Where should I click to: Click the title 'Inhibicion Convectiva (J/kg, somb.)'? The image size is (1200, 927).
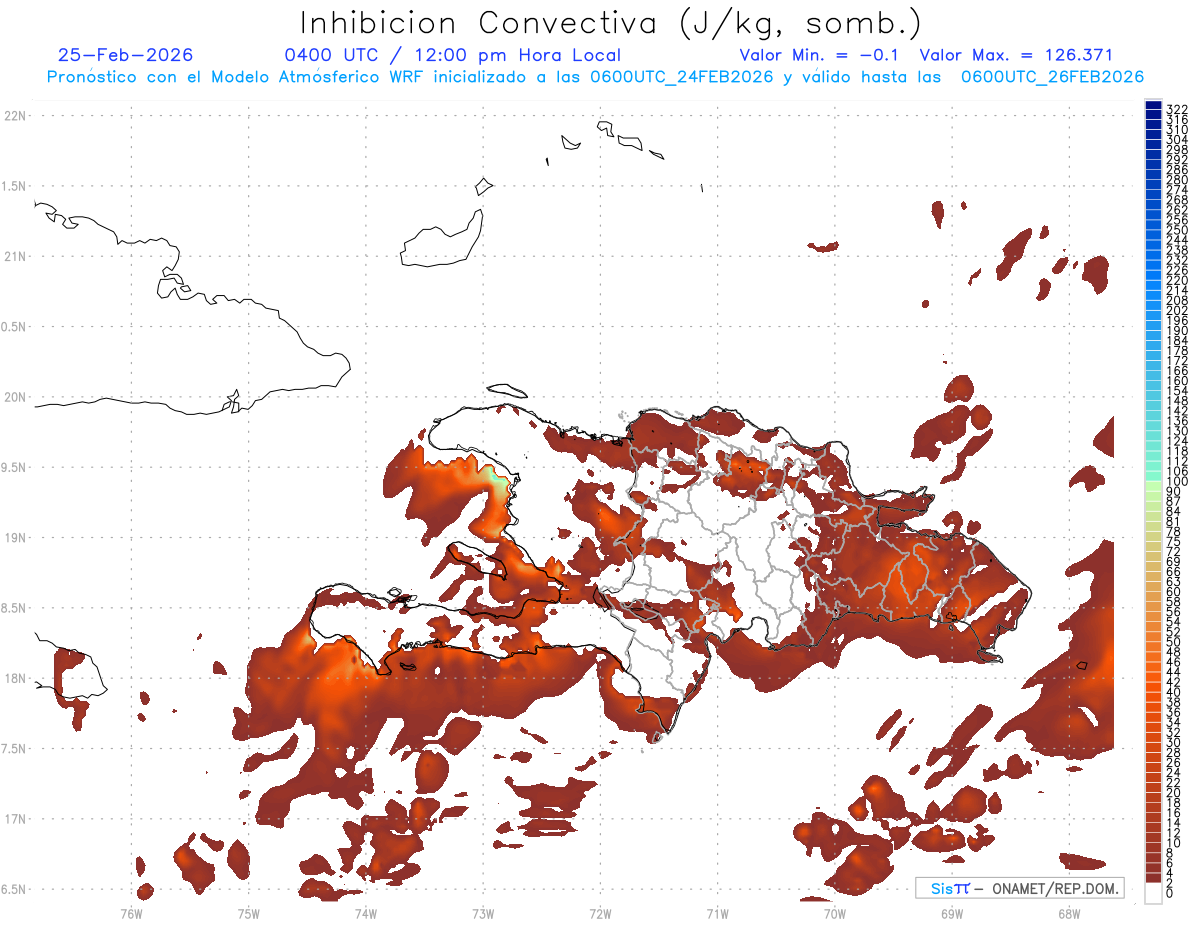pyautogui.click(x=611, y=24)
